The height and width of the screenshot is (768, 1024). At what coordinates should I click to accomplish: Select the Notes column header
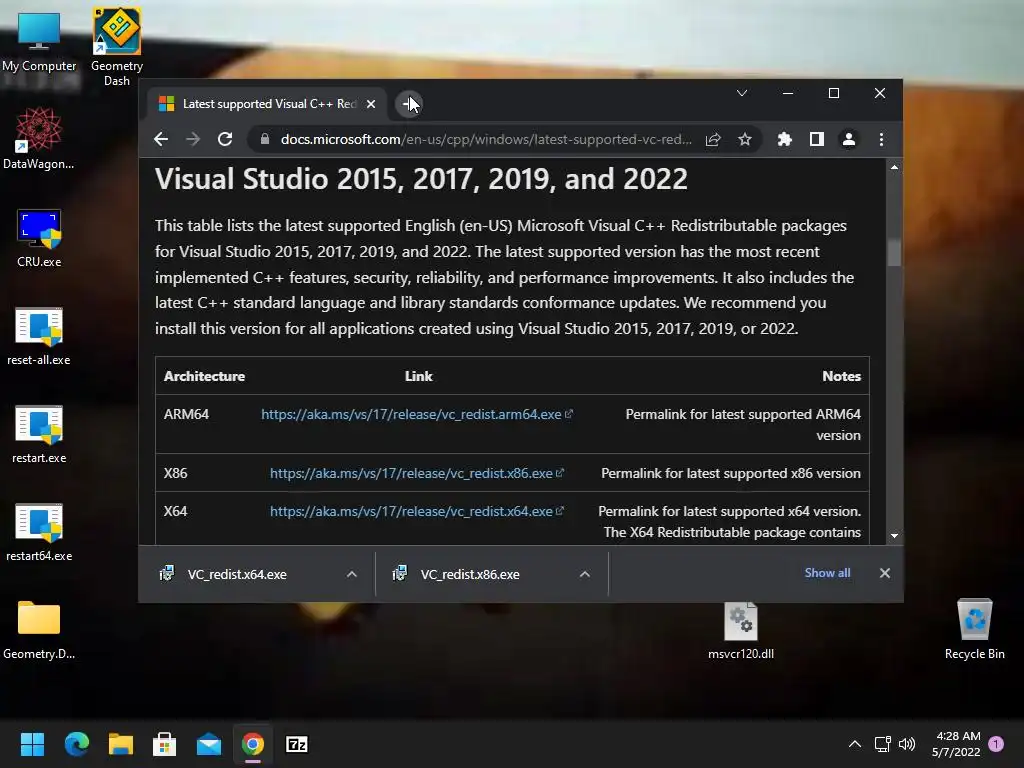[841, 376]
